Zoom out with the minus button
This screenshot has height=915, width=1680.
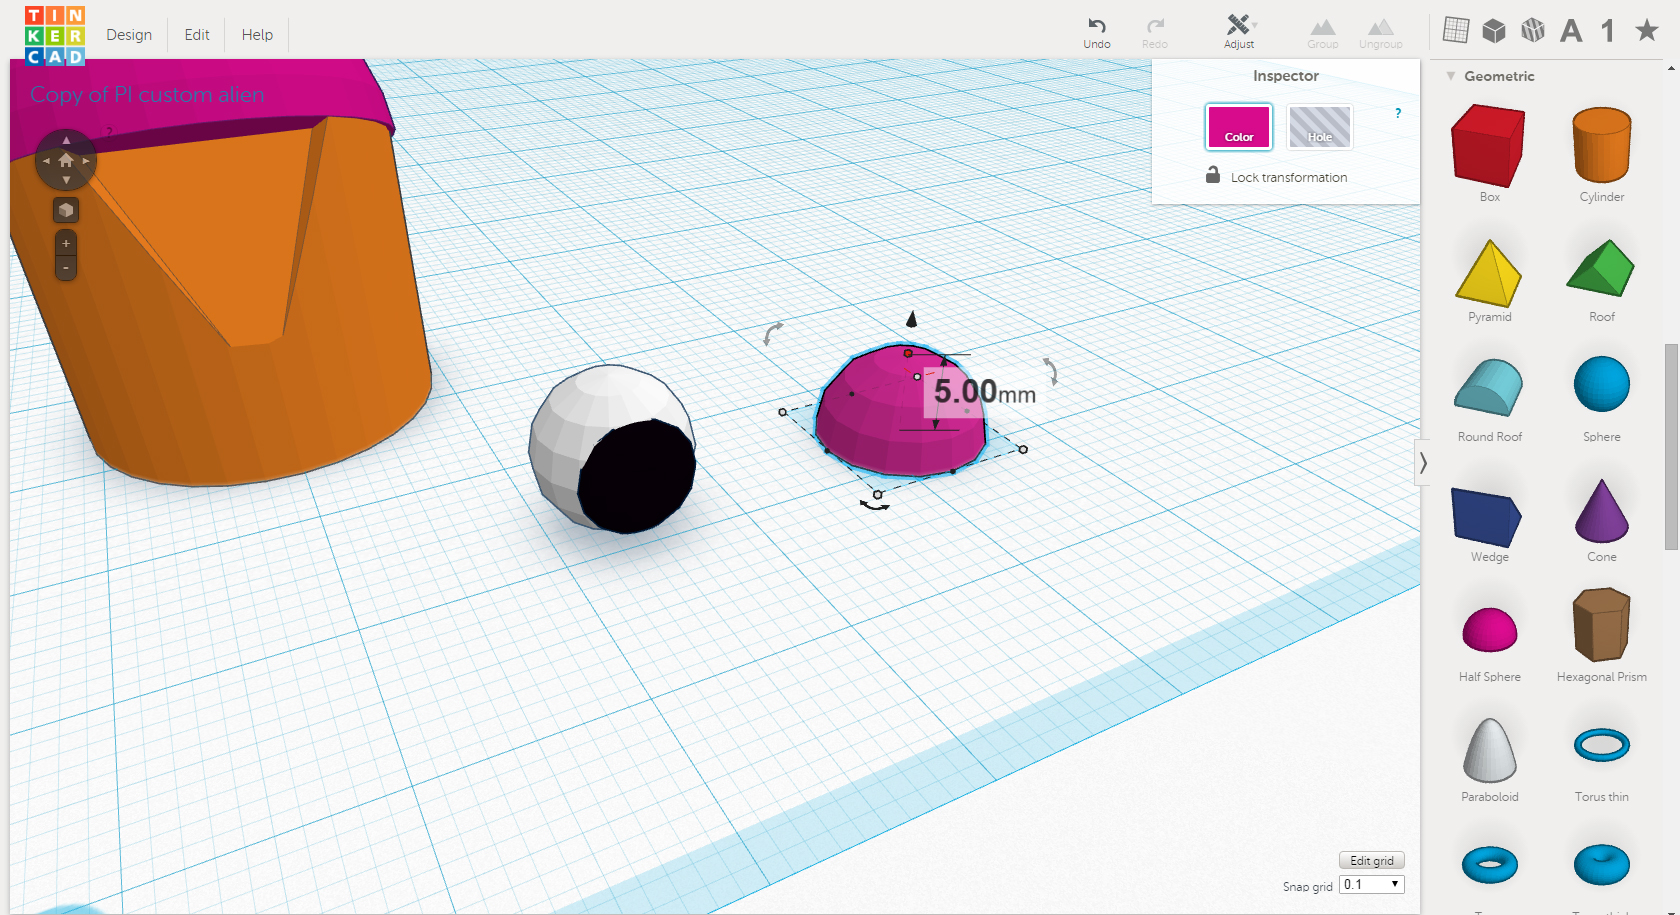tap(66, 268)
